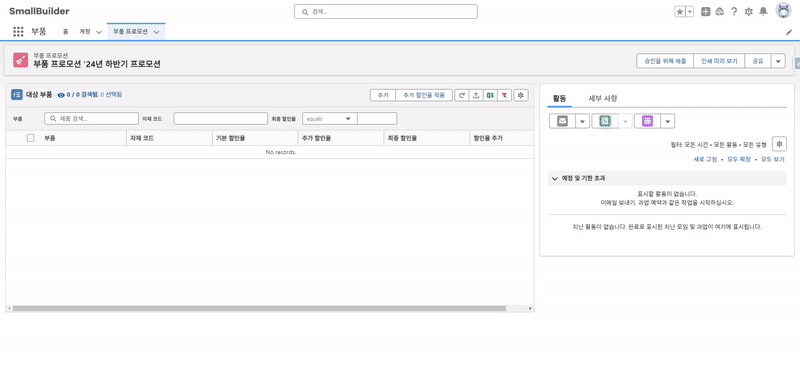Click the 인쇄 미리 보기 button
Image resolution: width=800 pixels, height=379 pixels.
coord(719,61)
